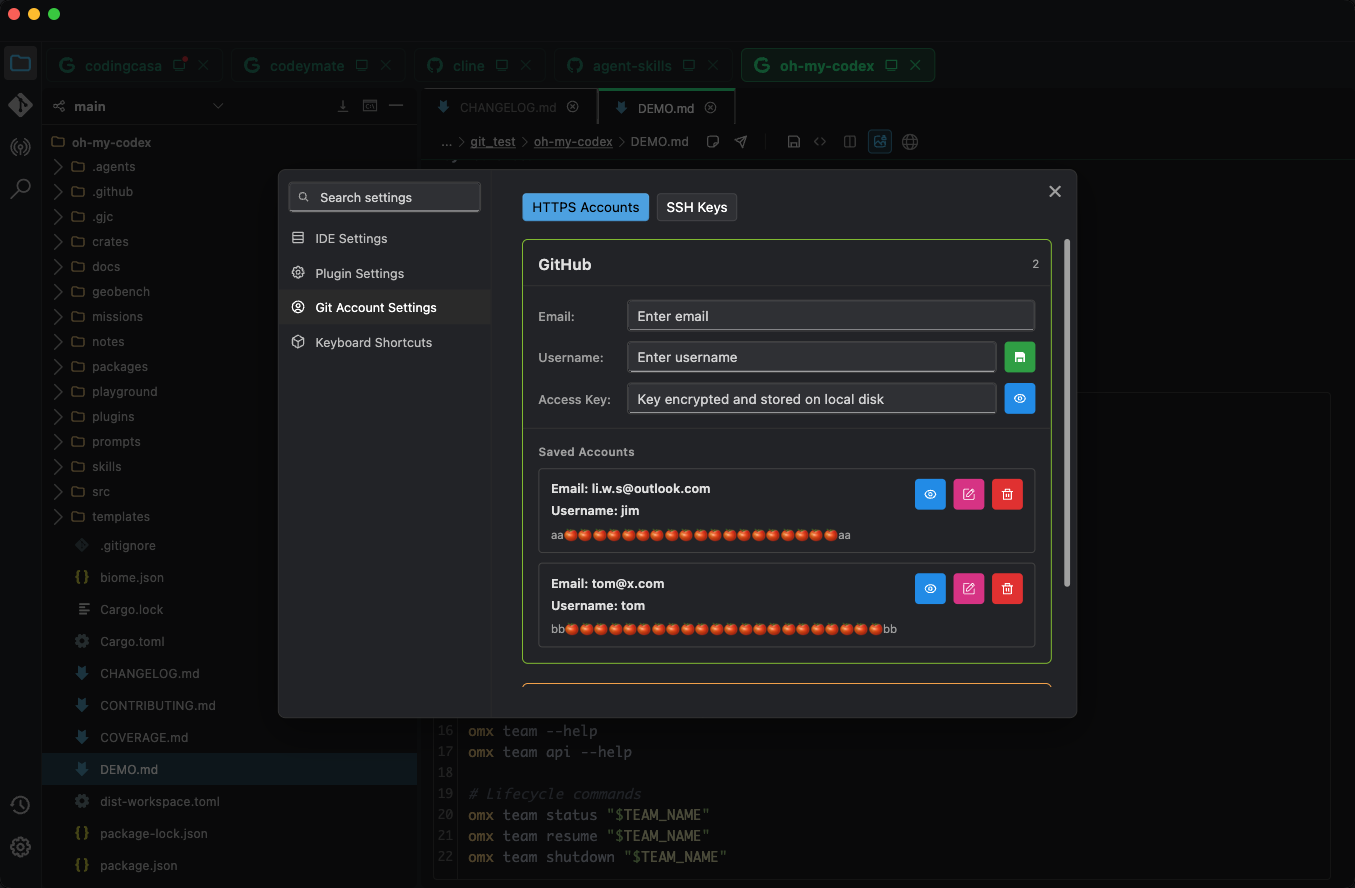Click the split view icon in editor toolbar
This screenshot has width=1355, height=888.
coord(850,142)
